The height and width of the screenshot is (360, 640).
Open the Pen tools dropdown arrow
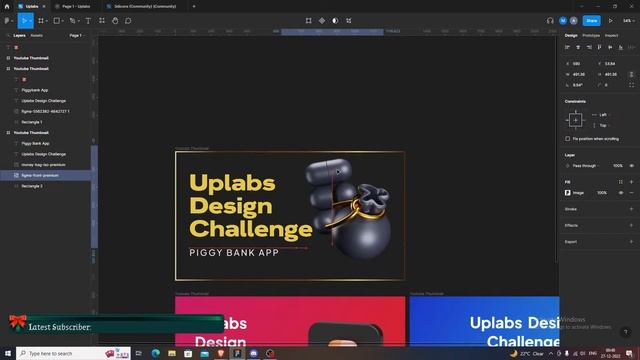79,21
